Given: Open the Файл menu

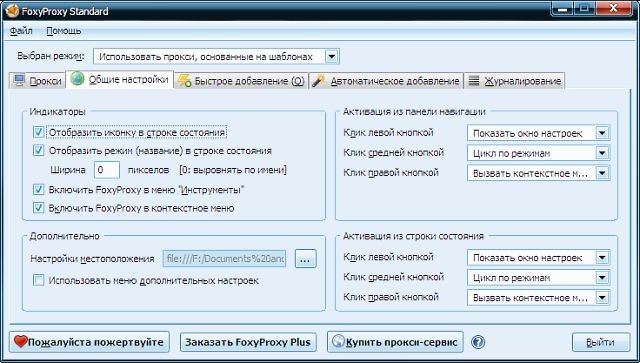Looking at the screenshot, I should click(21, 31).
